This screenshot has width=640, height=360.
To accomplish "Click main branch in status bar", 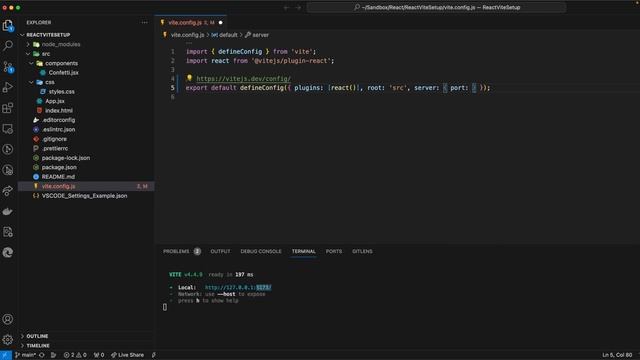I will coord(25,355).
